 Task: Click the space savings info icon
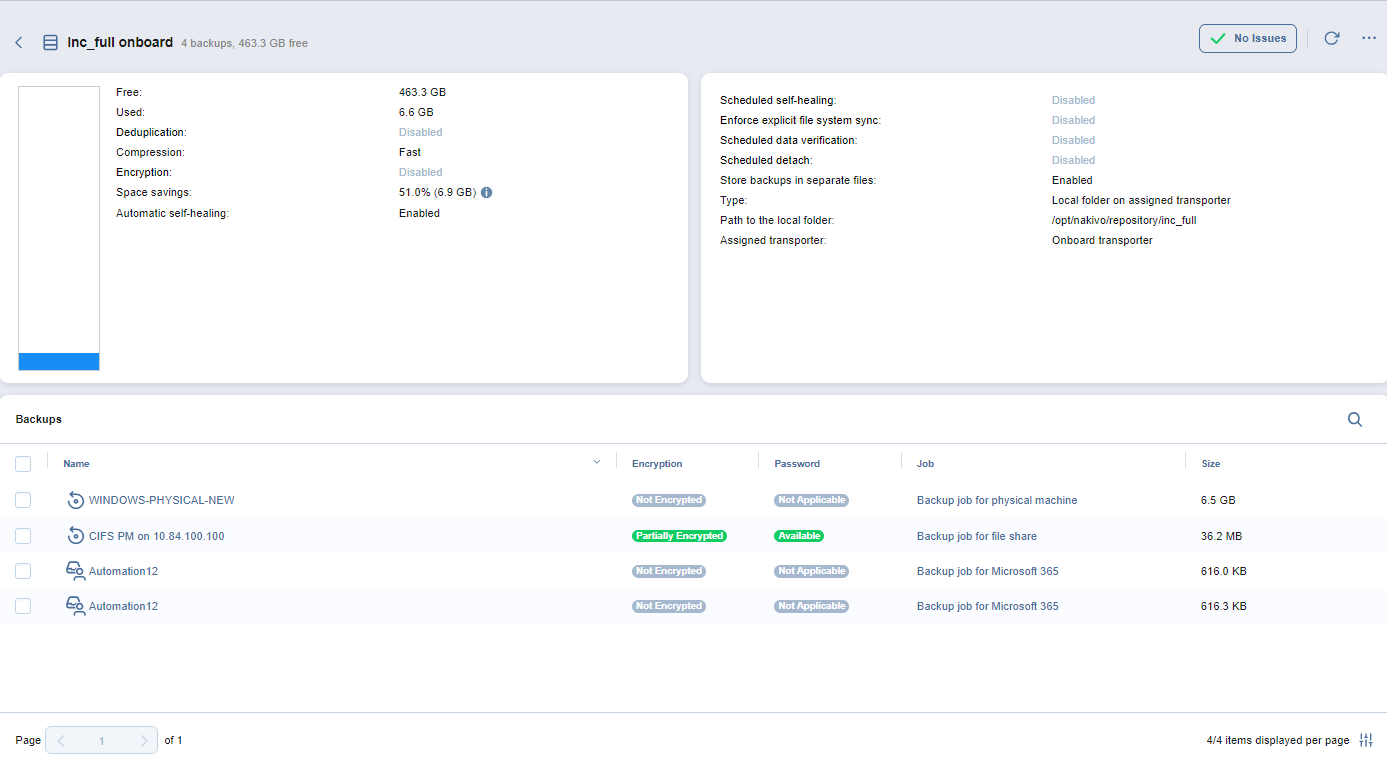[487, 192]
